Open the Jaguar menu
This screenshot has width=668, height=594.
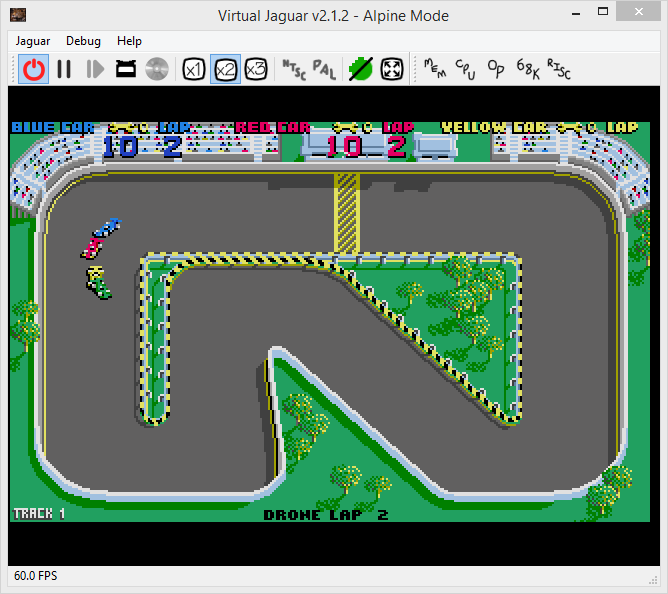tap(34, 41)
